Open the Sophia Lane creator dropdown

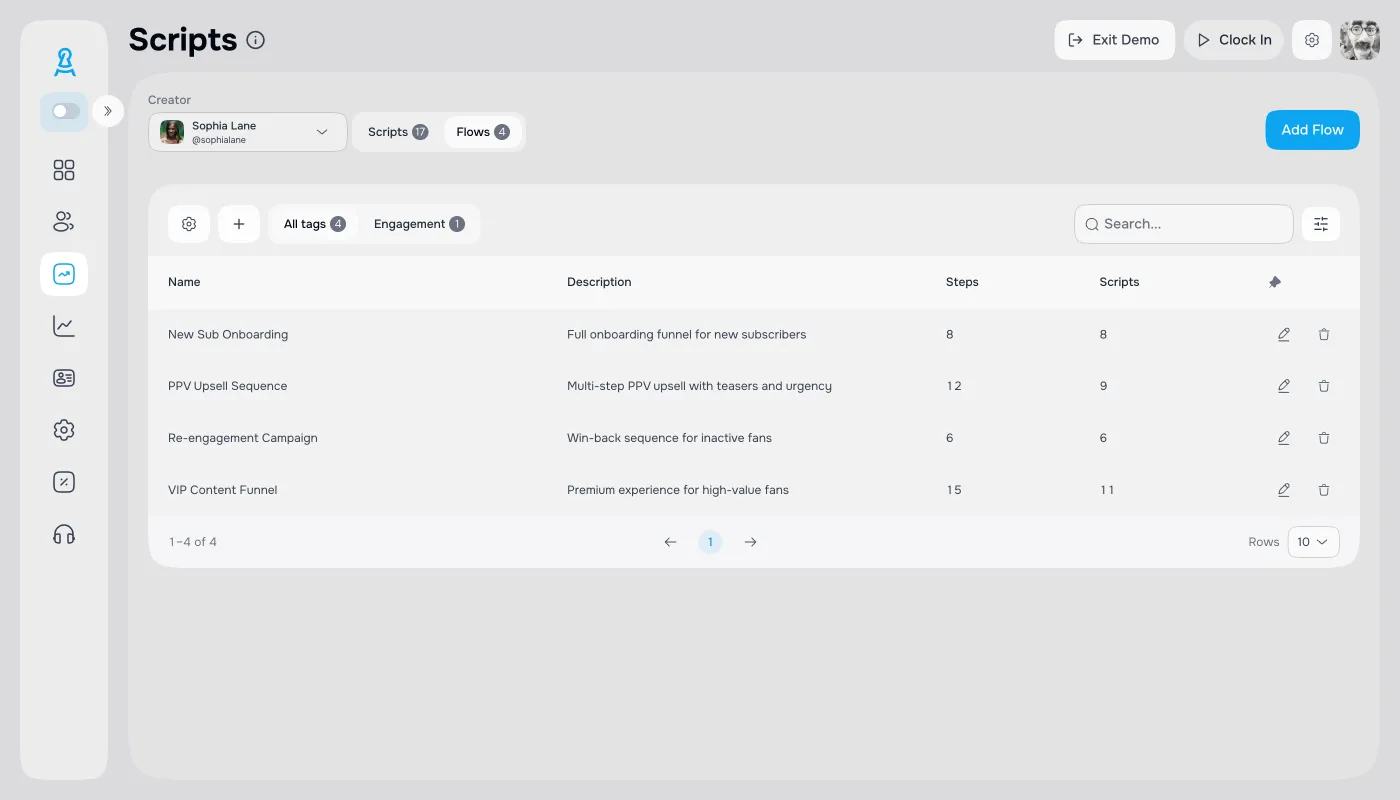pyautogui.click(x=247, y=132)
